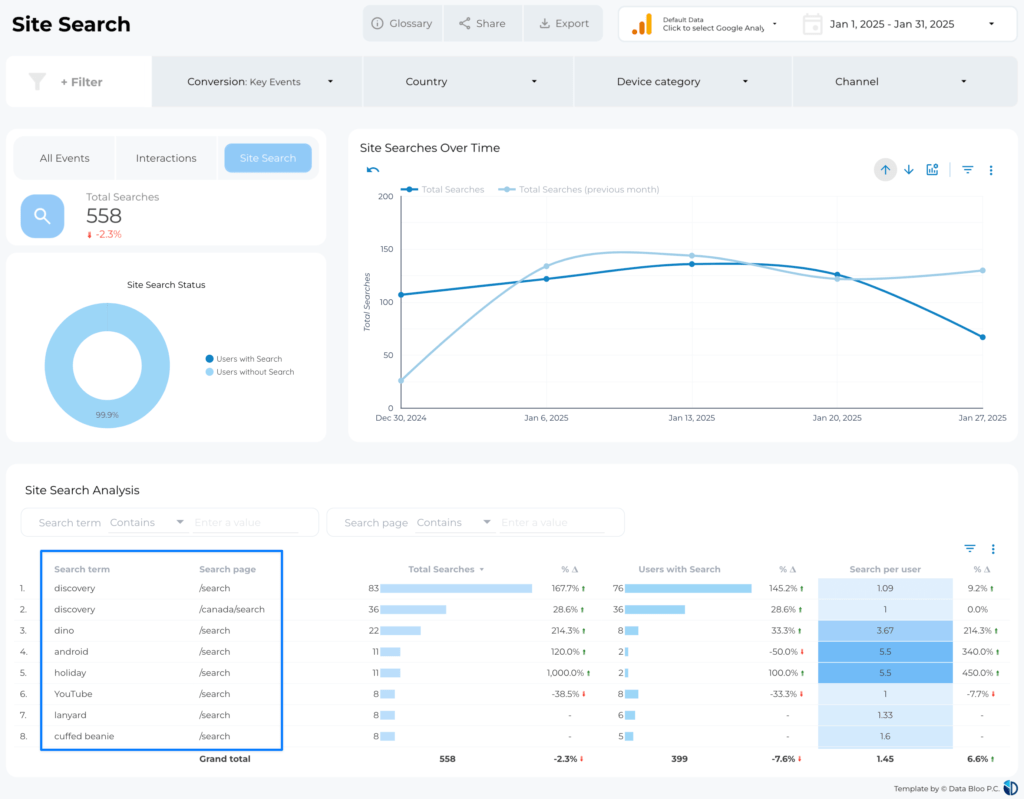Click the table filter icon

point(970,548)
